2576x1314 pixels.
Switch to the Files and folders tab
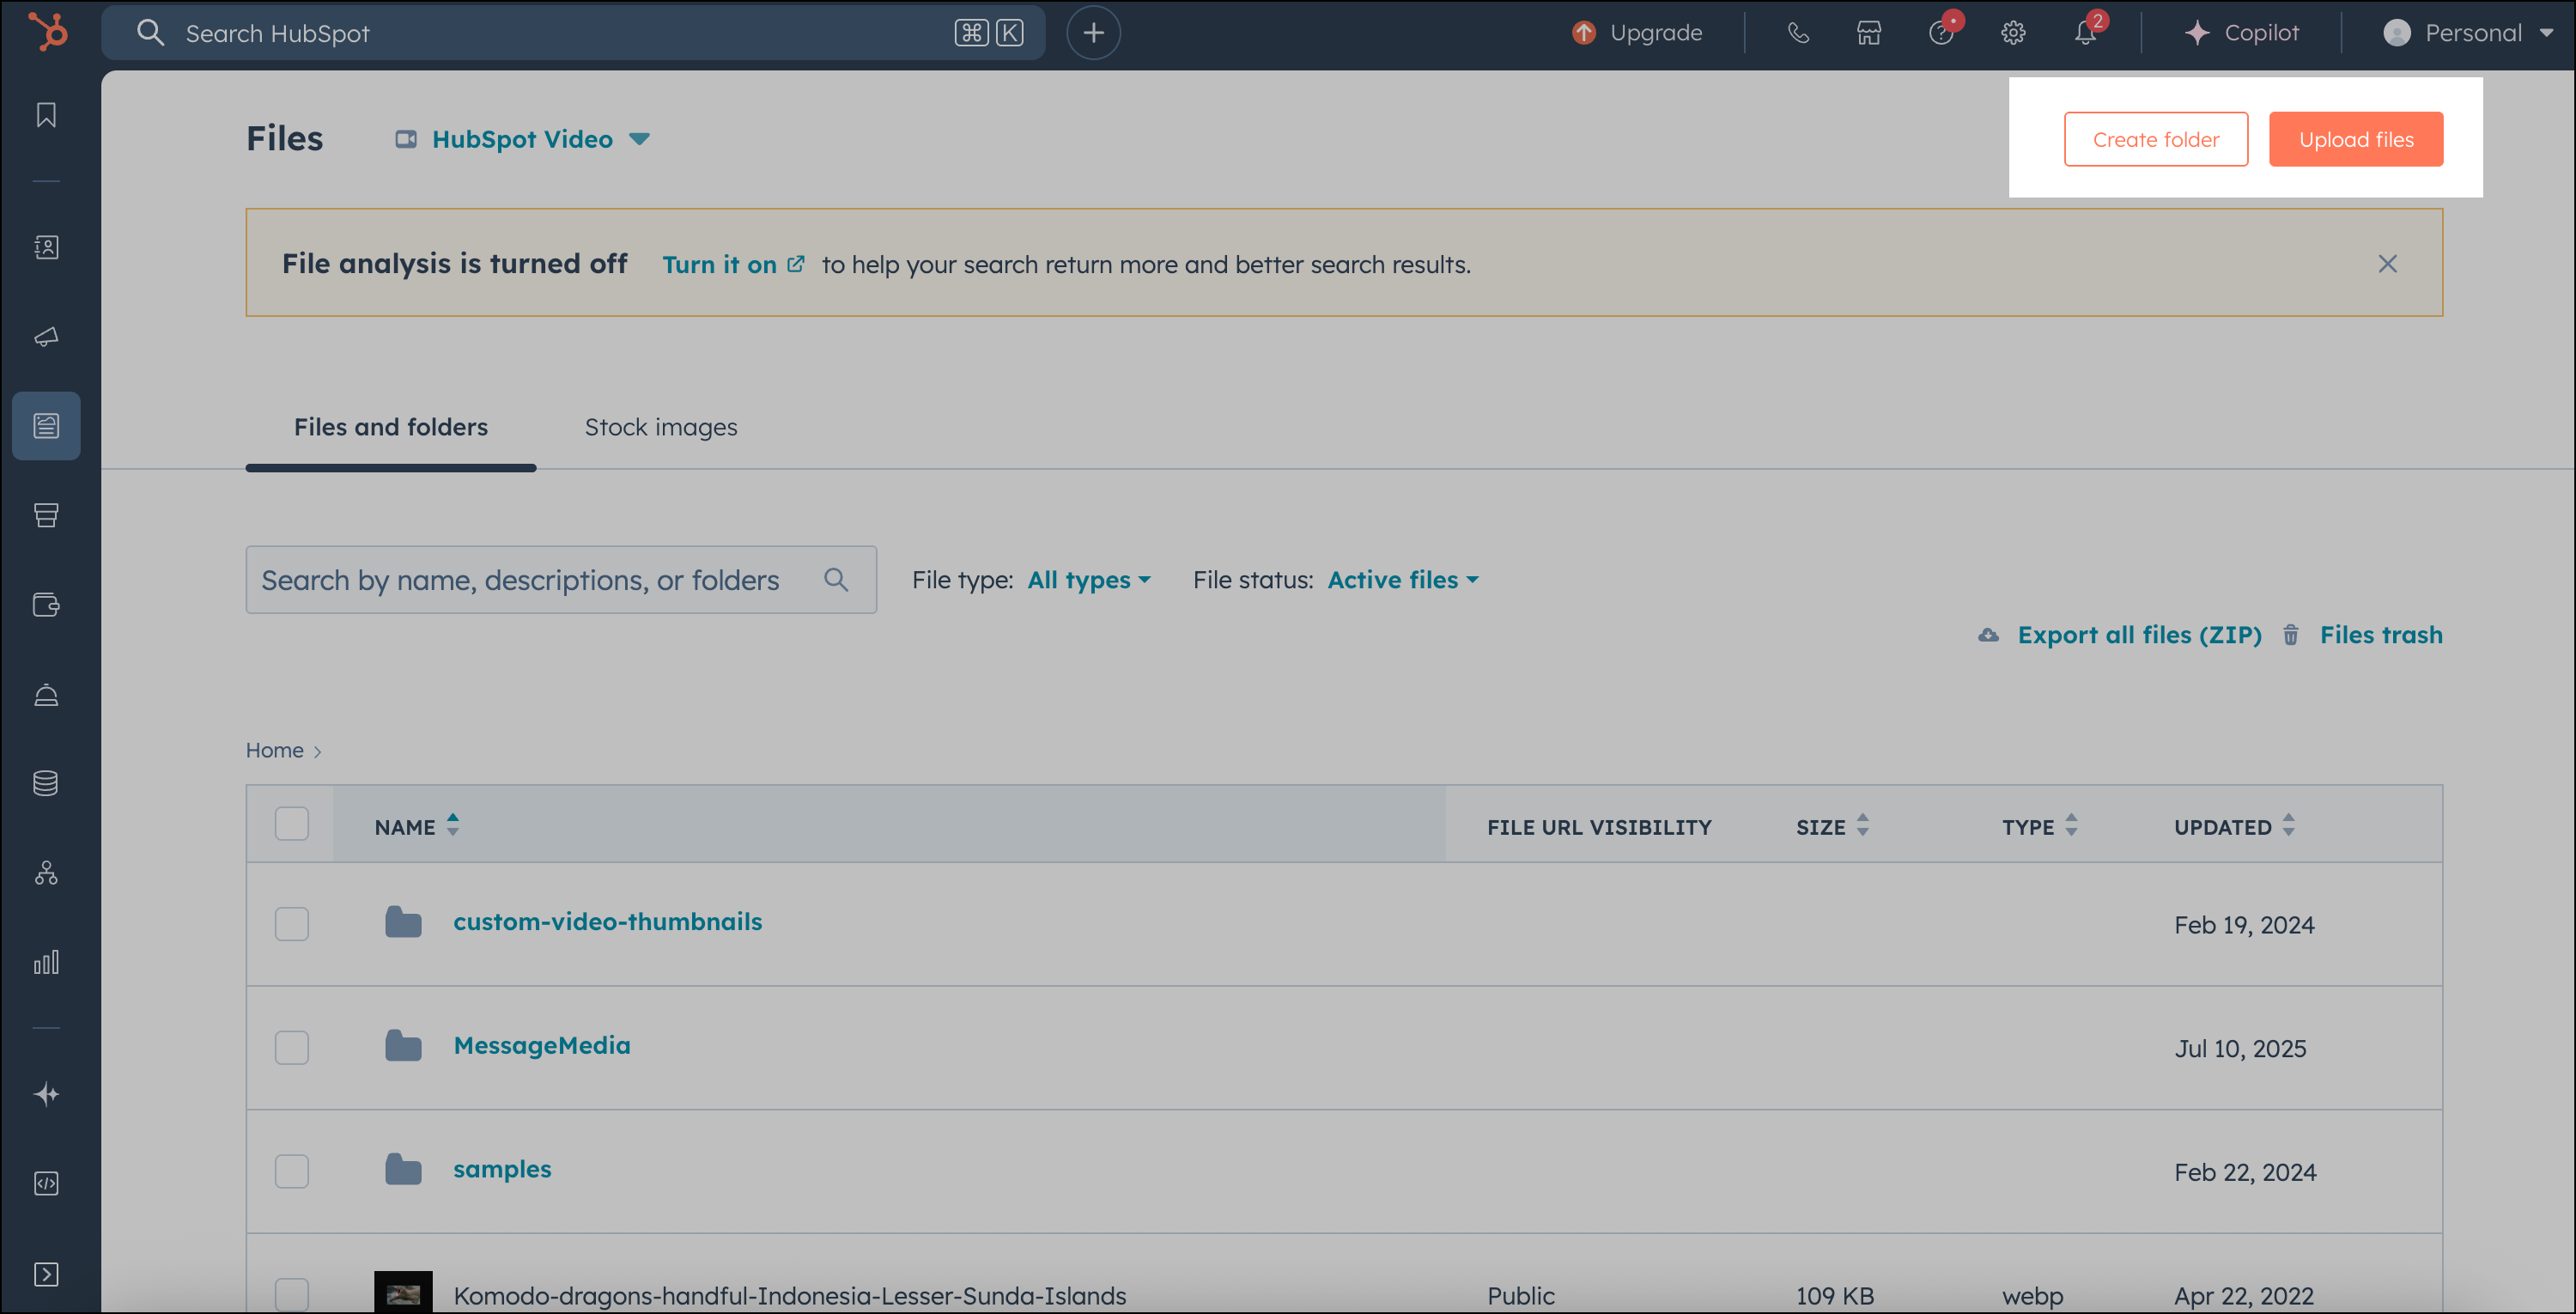(391, 427)
